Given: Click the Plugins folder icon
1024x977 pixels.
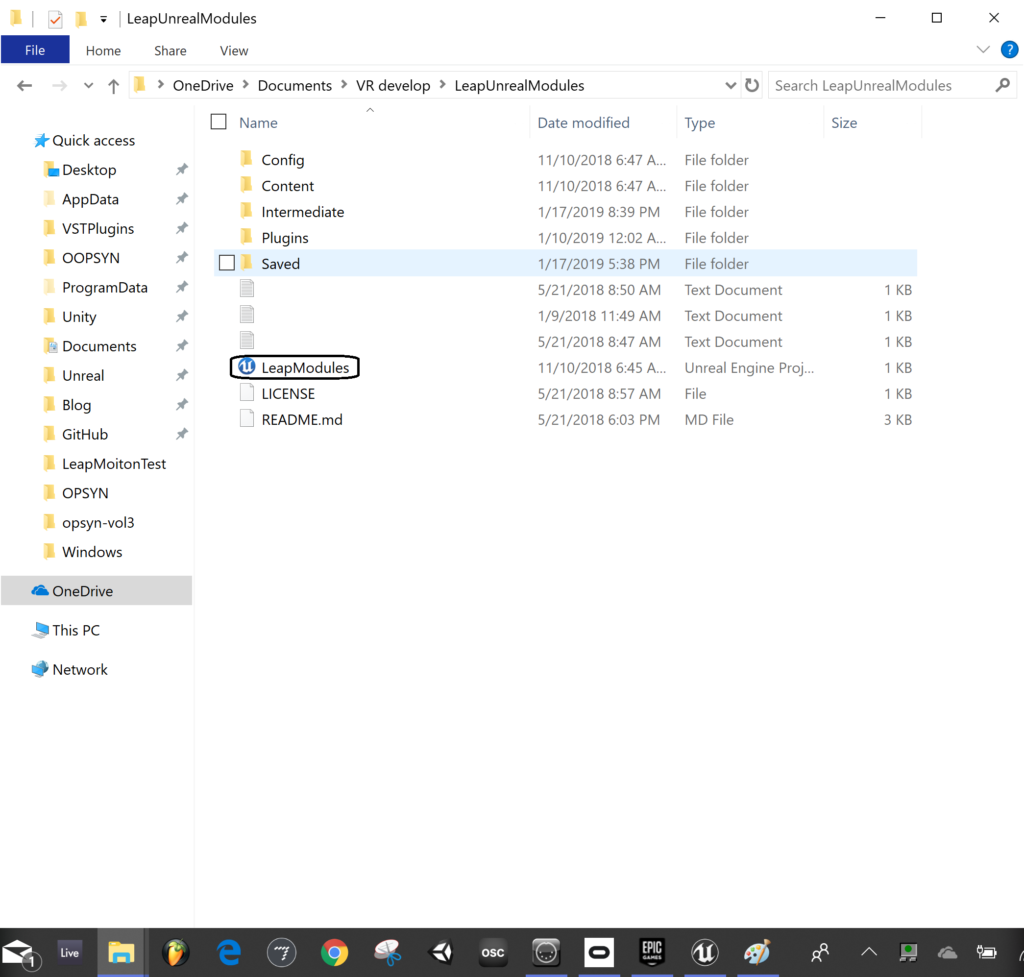Looking at the screenshot, I should click(x=246, y=238).
